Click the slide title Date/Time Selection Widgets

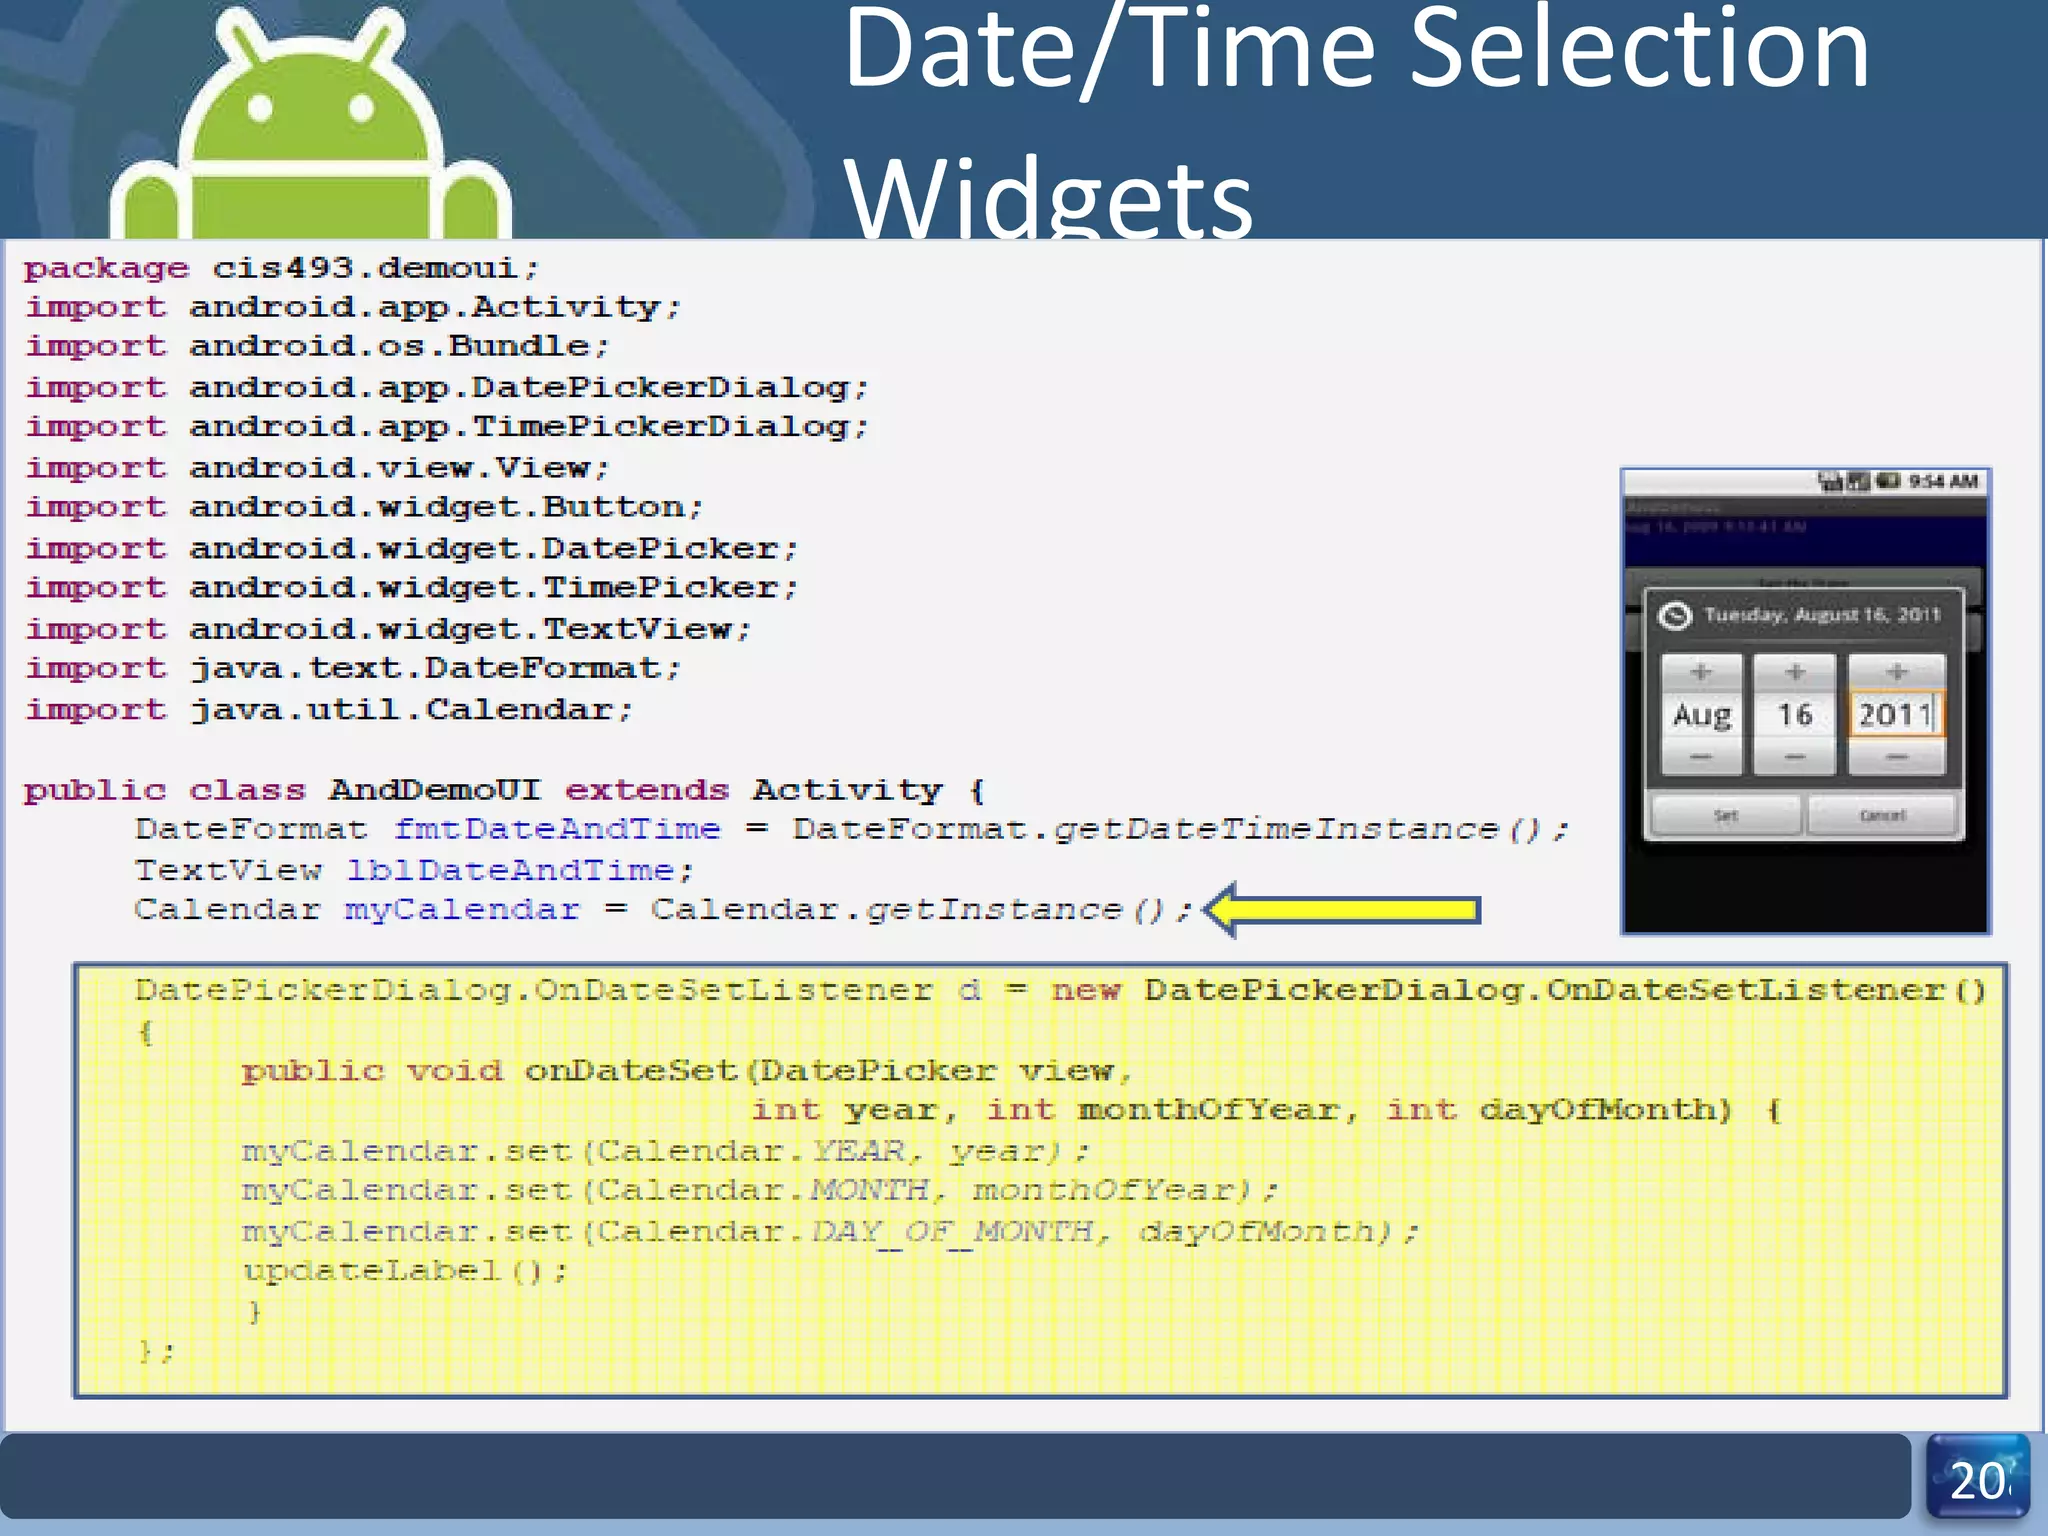click(x=1355, y=120)
